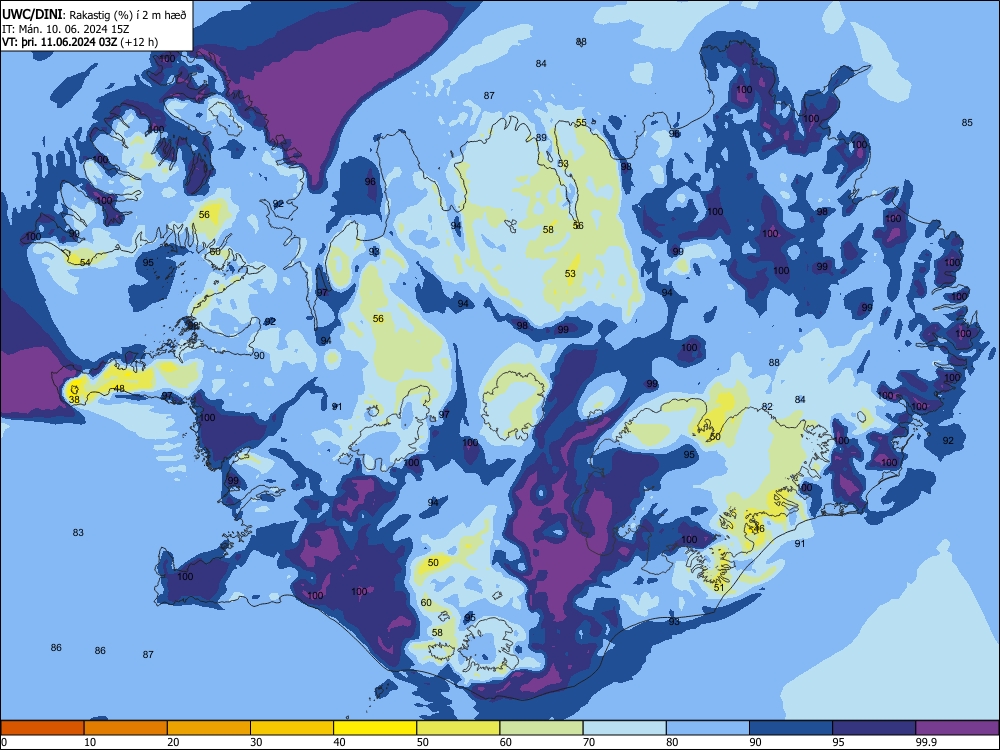Click the legend tick label '80'
1000x750 pixels.
(672, 742)
